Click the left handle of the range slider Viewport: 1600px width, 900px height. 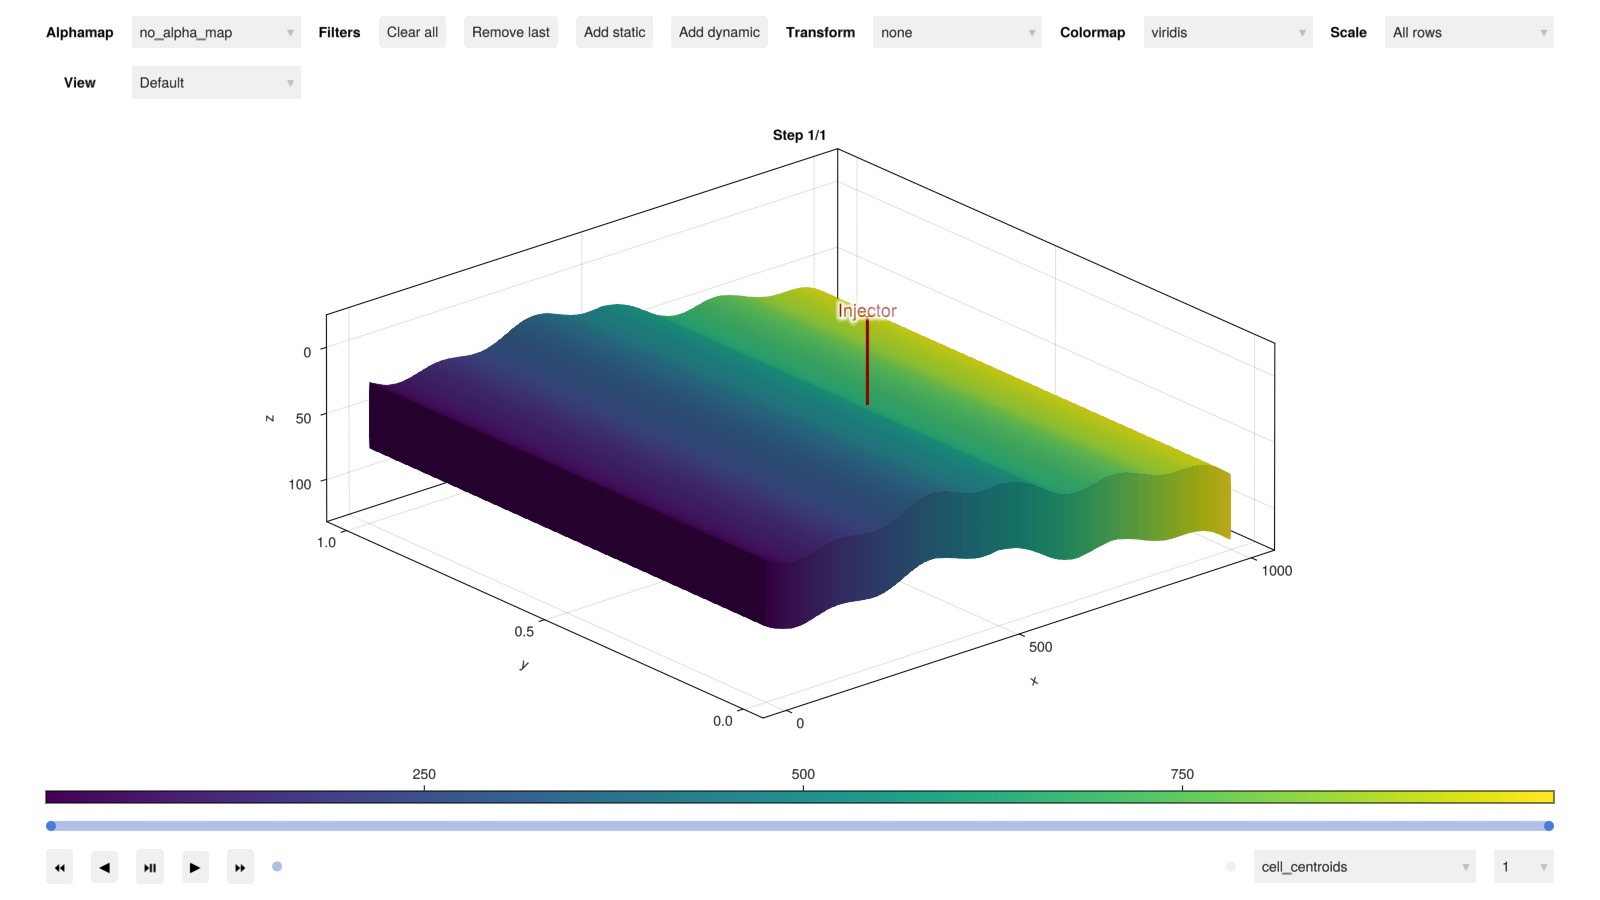(x=51, y=826)
